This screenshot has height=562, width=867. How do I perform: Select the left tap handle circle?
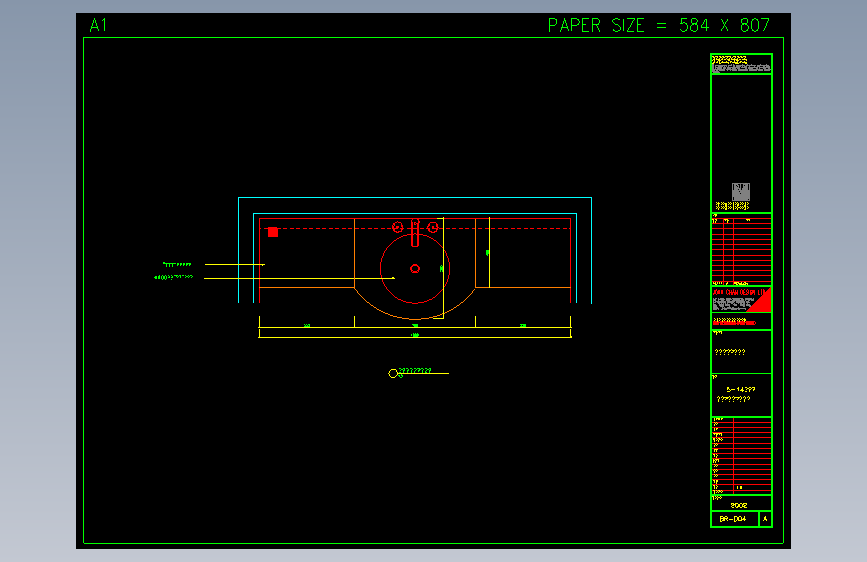click(x=397, y=227)
